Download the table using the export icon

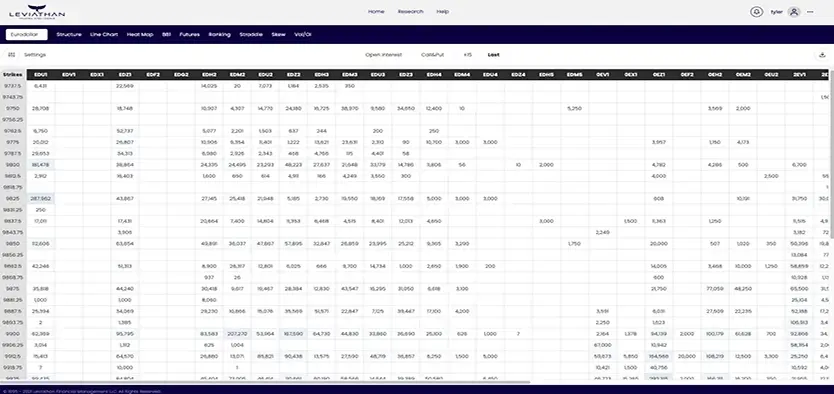[822, 54]
